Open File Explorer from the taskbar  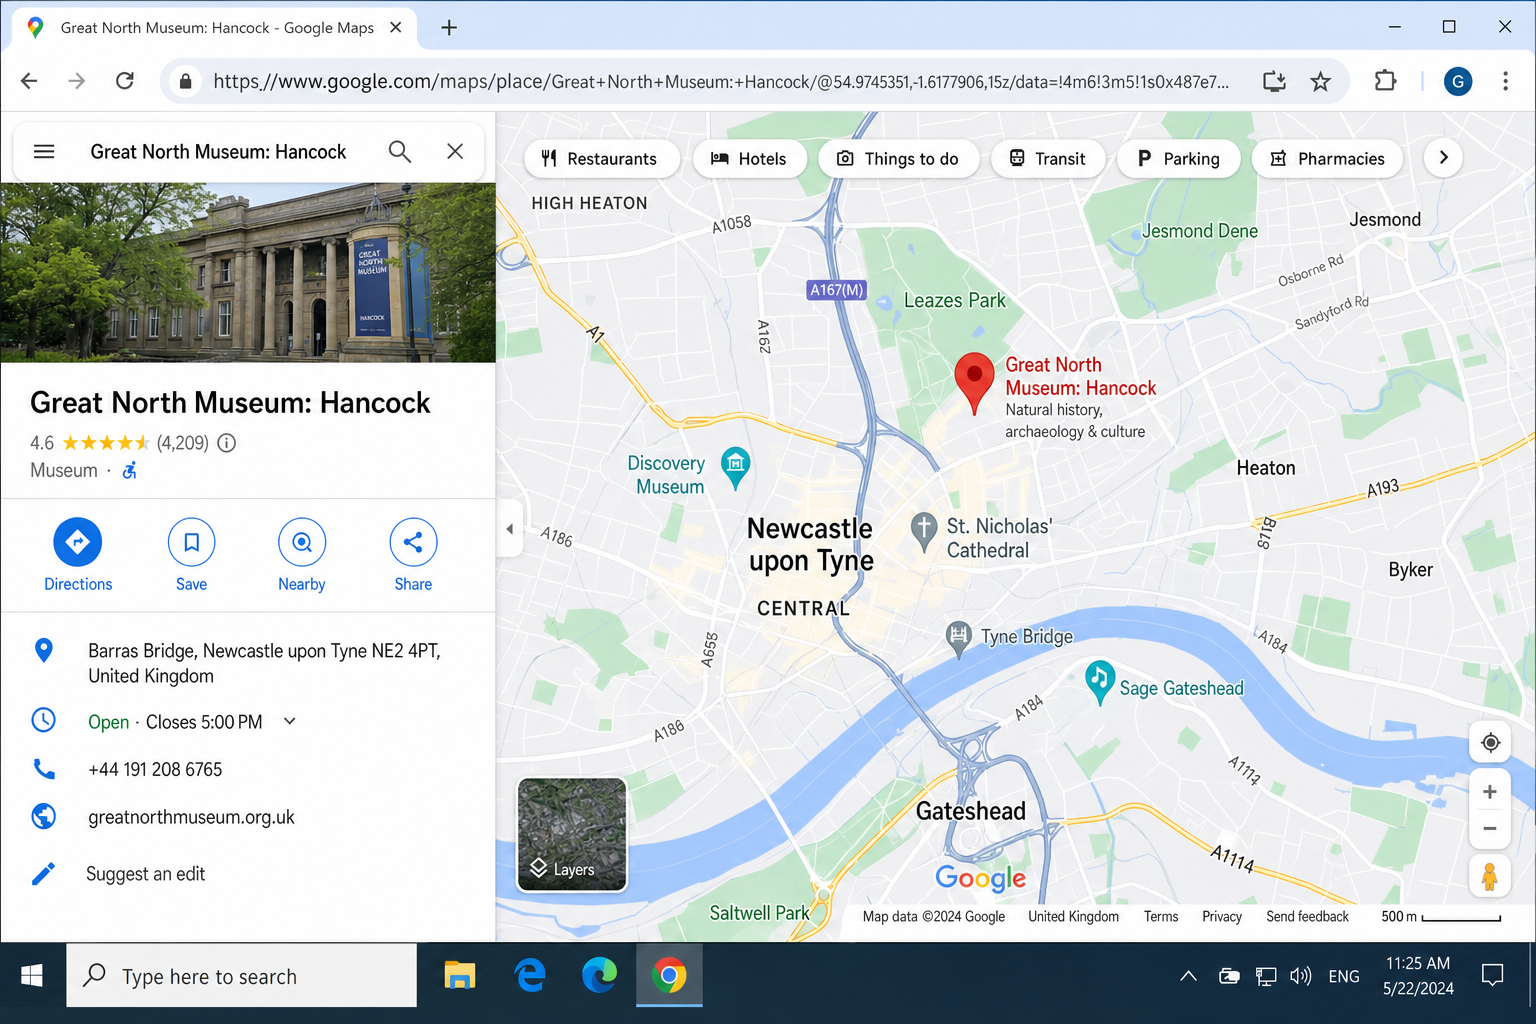(460, 976)
